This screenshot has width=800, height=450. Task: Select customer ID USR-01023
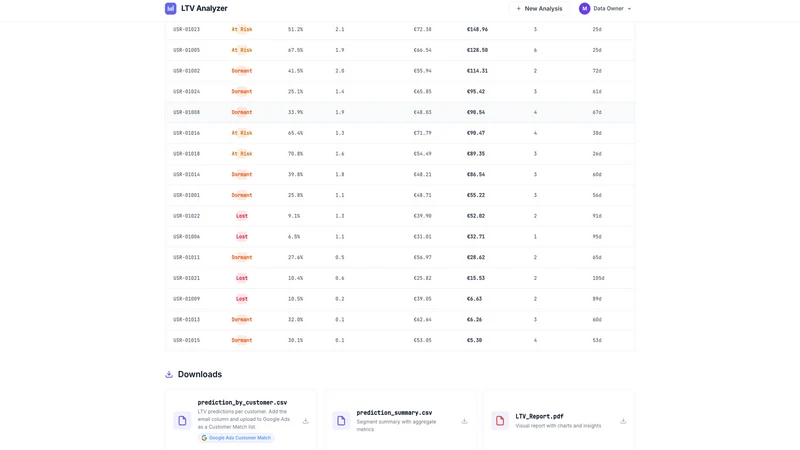[x=186, y=30]
